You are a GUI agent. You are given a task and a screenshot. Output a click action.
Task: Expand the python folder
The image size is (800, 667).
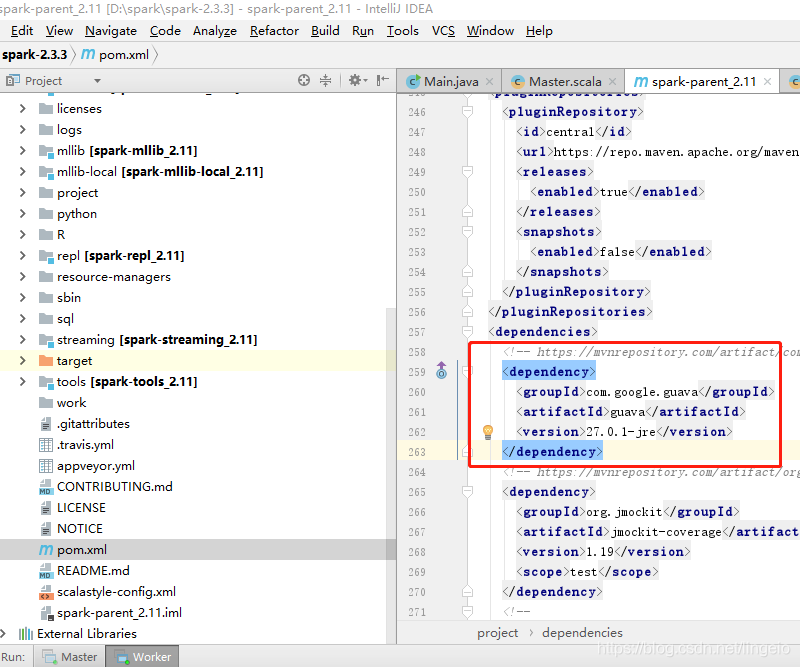click(x=22, y=214)
